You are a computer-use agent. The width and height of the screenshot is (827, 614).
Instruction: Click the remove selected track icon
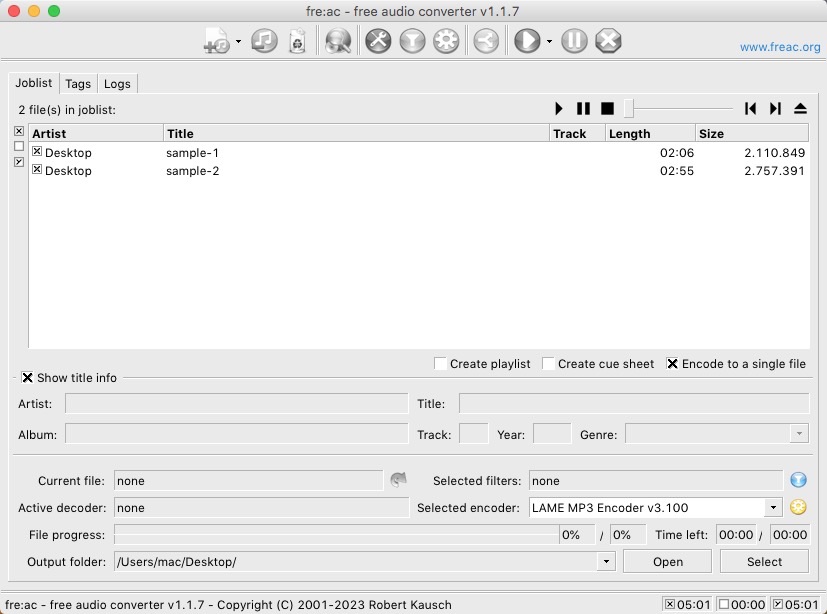(x=264, y=41)
